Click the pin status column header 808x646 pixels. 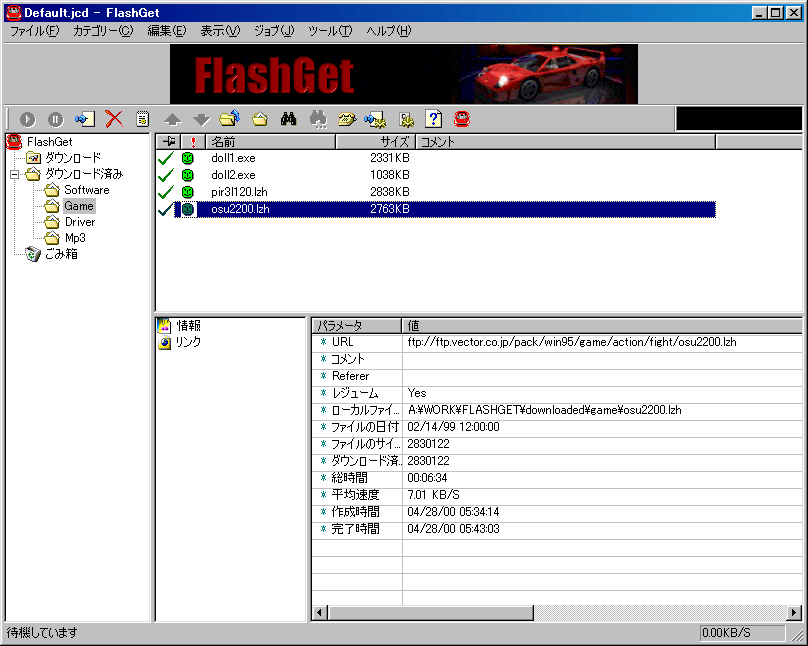[169, 142]
